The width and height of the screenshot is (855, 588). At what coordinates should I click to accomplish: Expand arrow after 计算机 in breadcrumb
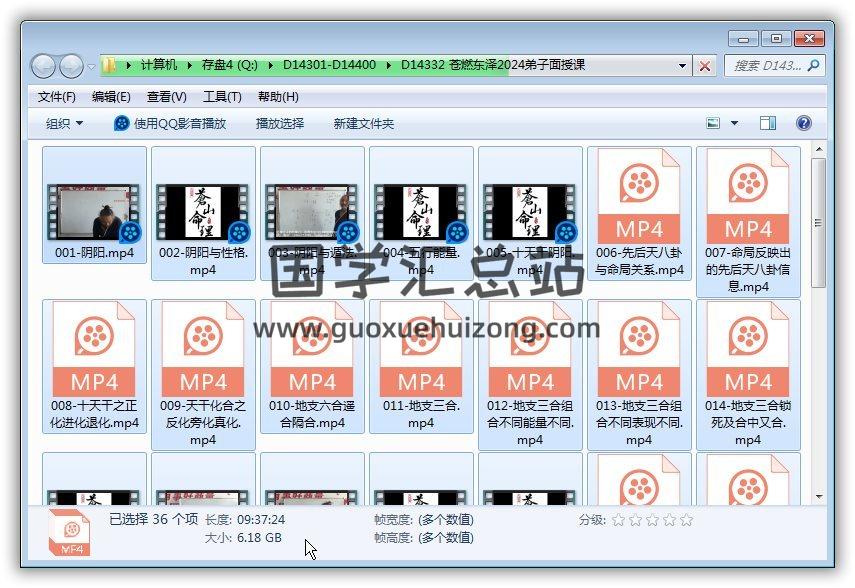(189, 65)
